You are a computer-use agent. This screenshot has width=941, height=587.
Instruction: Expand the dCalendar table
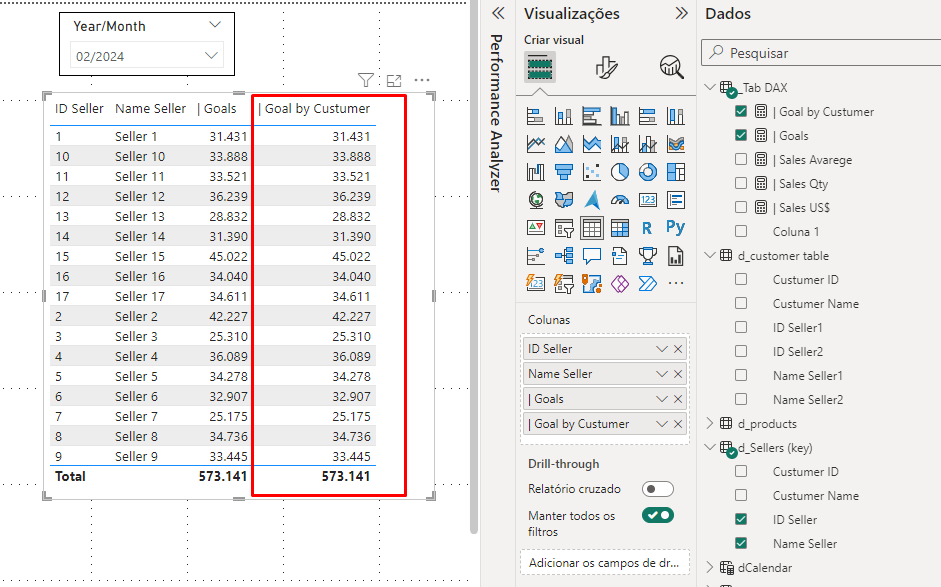(x=710, y=567)
